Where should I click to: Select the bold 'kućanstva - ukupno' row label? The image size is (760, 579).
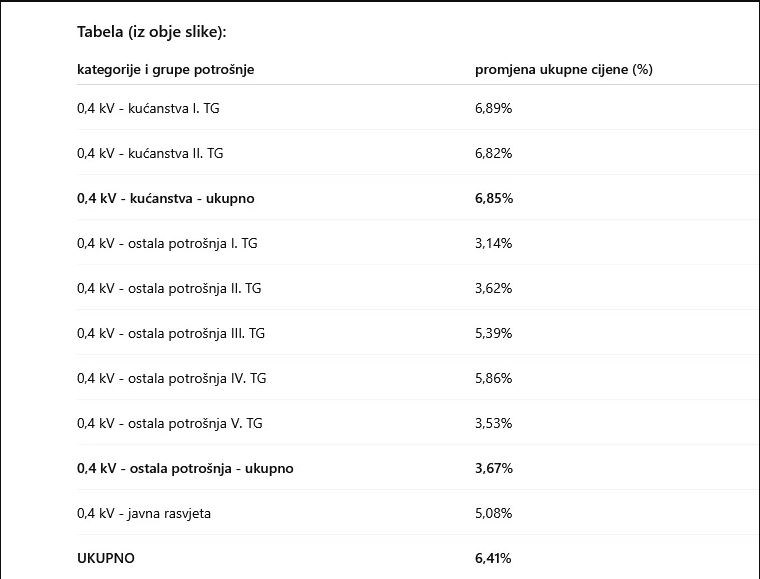coord(166,198)
